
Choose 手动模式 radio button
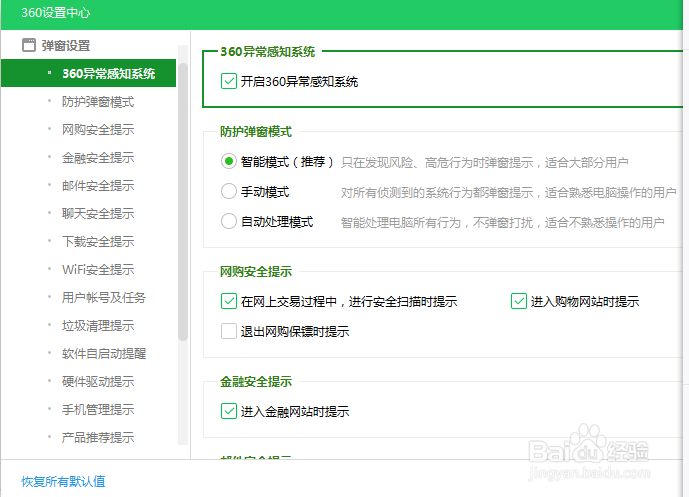(x=228, y=191)
